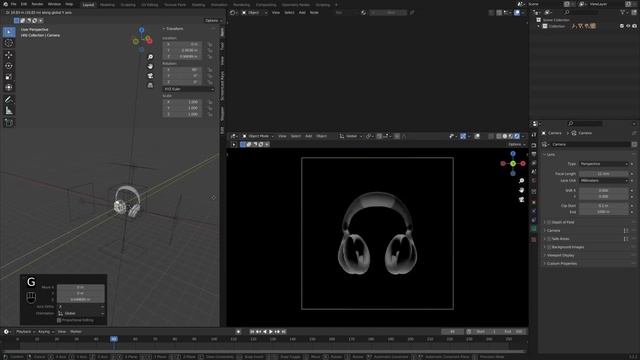Open the Output properties tab icon
The image size is (640, 360).
534,154
